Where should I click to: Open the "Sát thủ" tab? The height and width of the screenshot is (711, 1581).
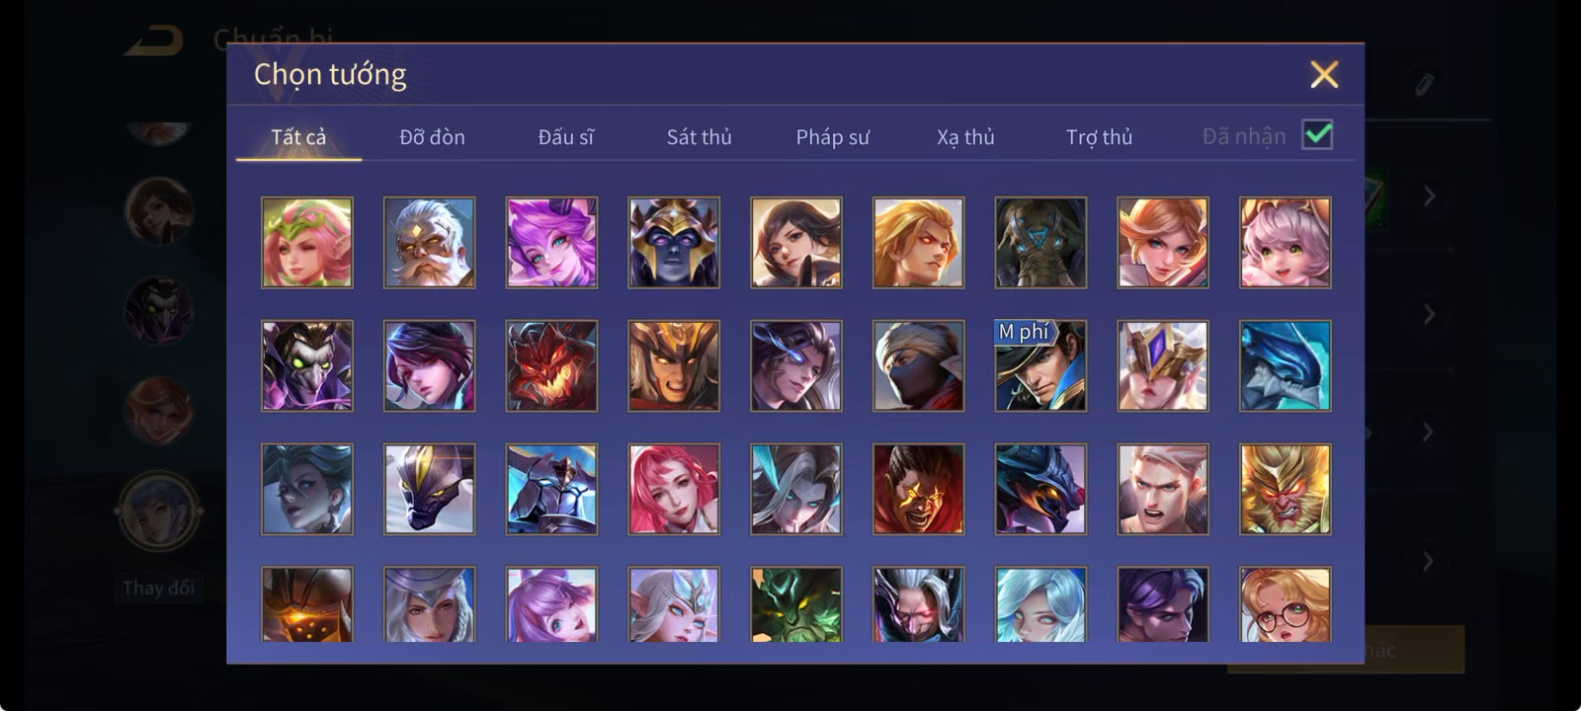tap(699, 137)
